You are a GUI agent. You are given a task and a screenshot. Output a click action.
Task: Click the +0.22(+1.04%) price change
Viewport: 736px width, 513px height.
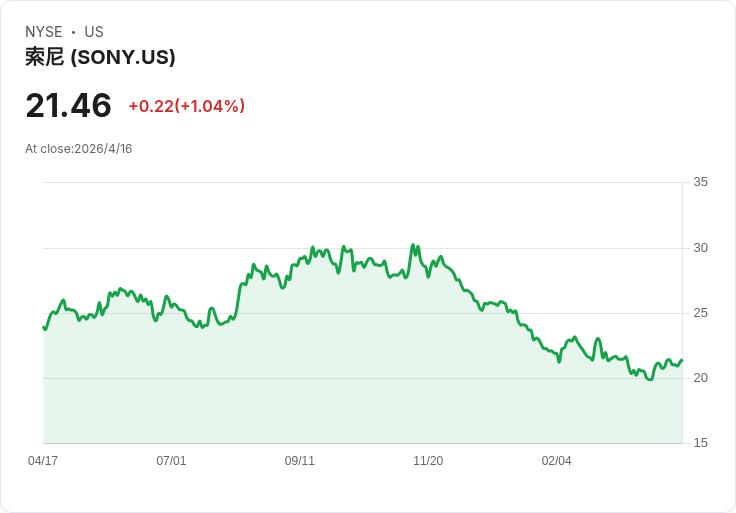click(x=186, y=106)
